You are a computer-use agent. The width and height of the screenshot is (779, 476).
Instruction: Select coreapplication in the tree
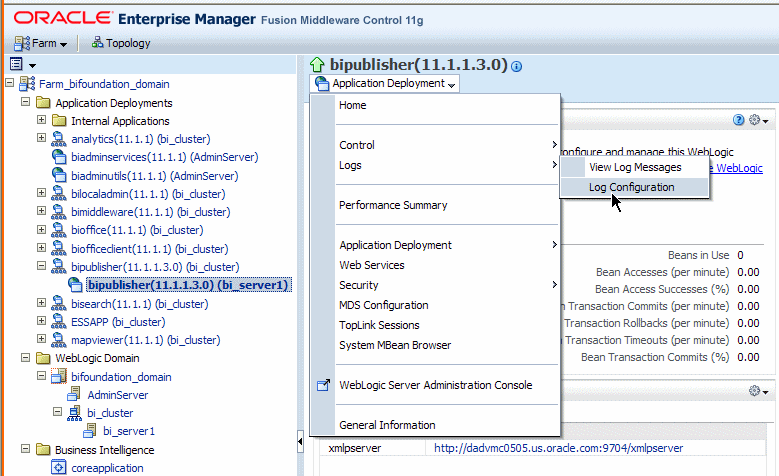point(107,468)
